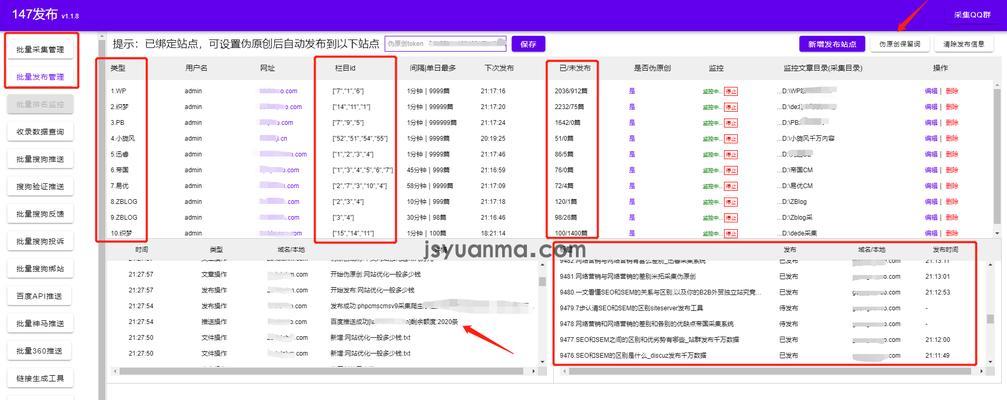Viewport: 1007px width, 400px height.
Task: Click article 9476 SEO和SEM的区别是什么
Action: click(633, 355)
